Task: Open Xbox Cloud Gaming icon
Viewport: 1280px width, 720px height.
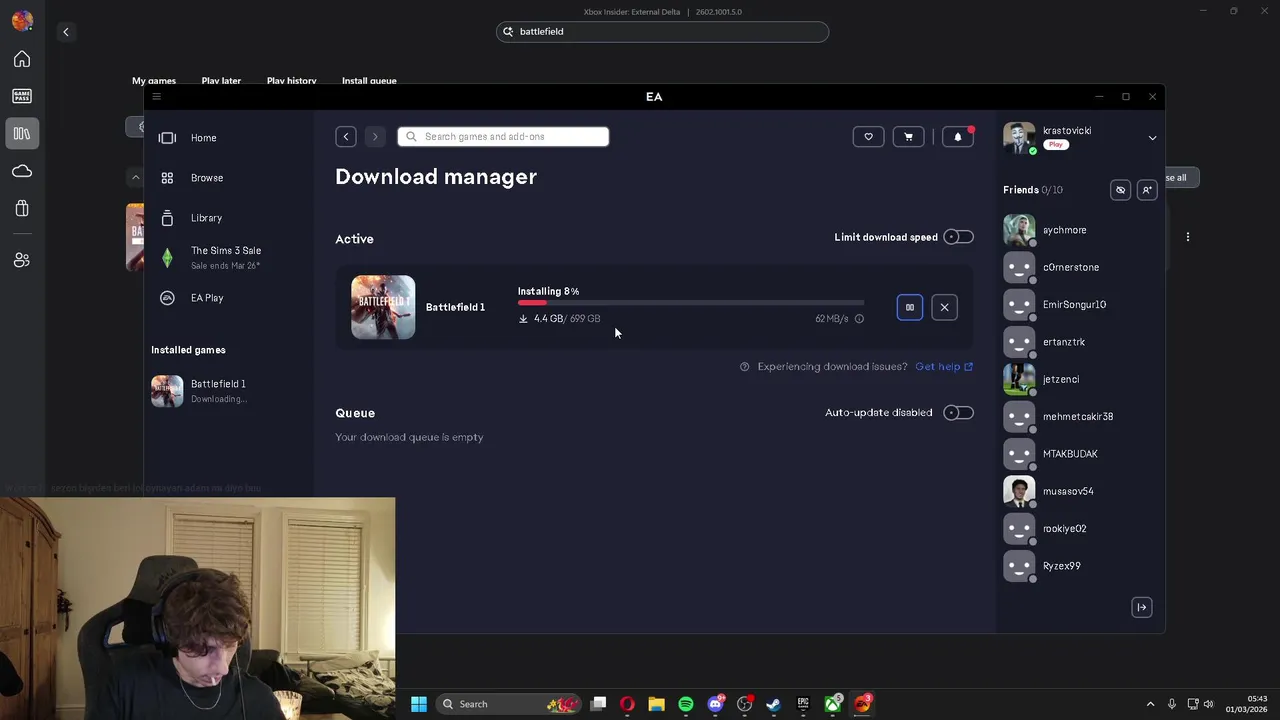Action: click(x=22, y=171)
